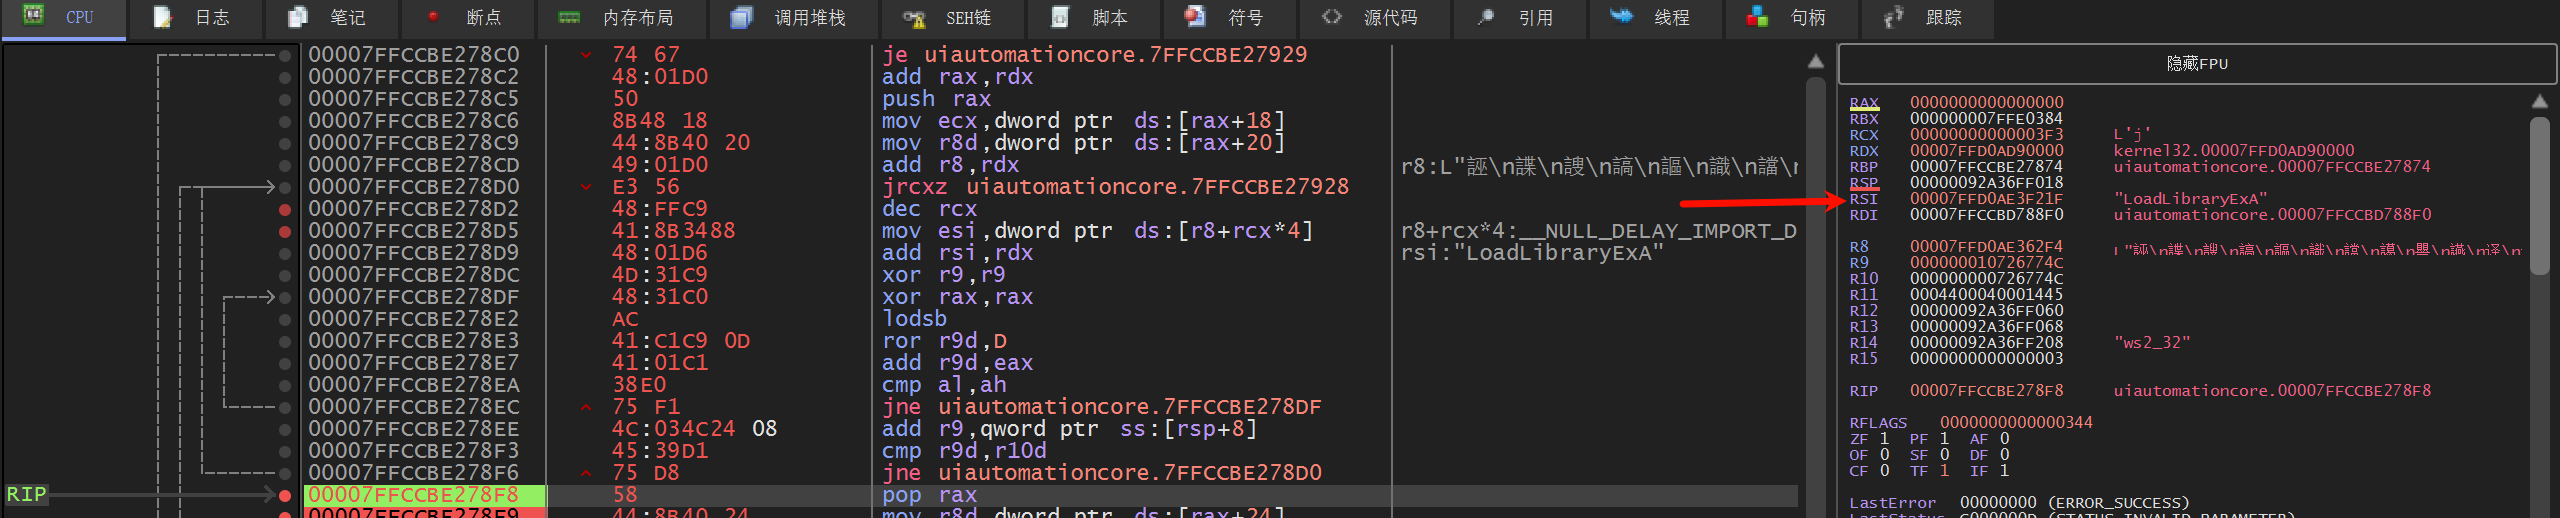Click the CPU chip icon
The width and height of the screenshot is (2560, 518).
pos(34,15)
